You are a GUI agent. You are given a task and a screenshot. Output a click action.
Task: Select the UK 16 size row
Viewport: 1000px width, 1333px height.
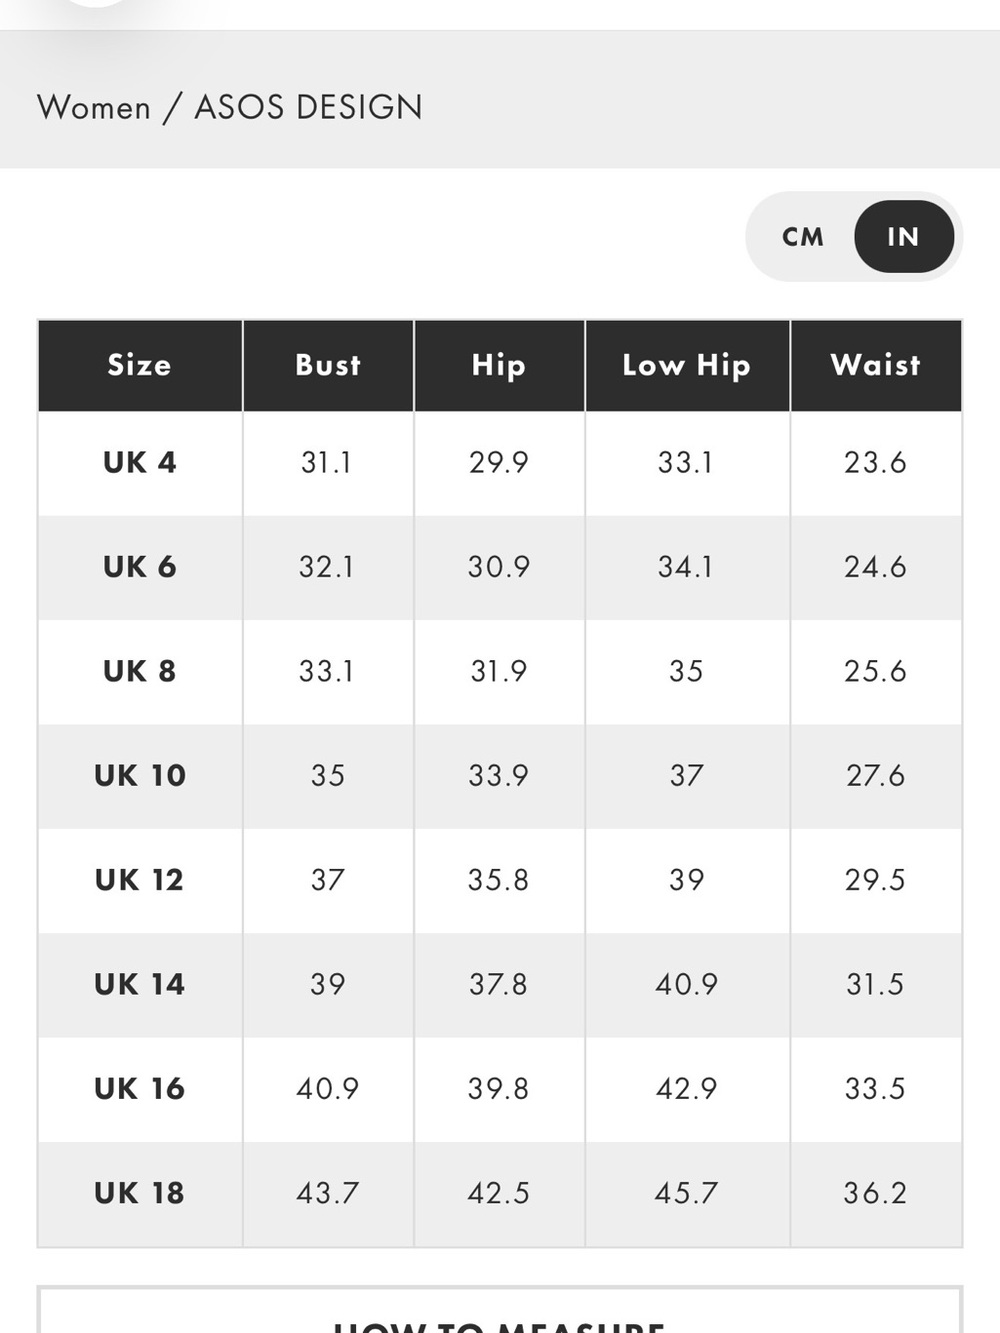pos(500,1089)
